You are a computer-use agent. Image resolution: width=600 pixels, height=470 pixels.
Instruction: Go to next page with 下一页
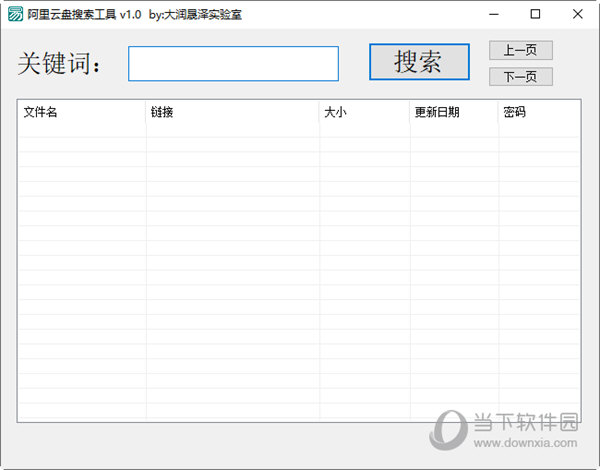pos(520,77)
